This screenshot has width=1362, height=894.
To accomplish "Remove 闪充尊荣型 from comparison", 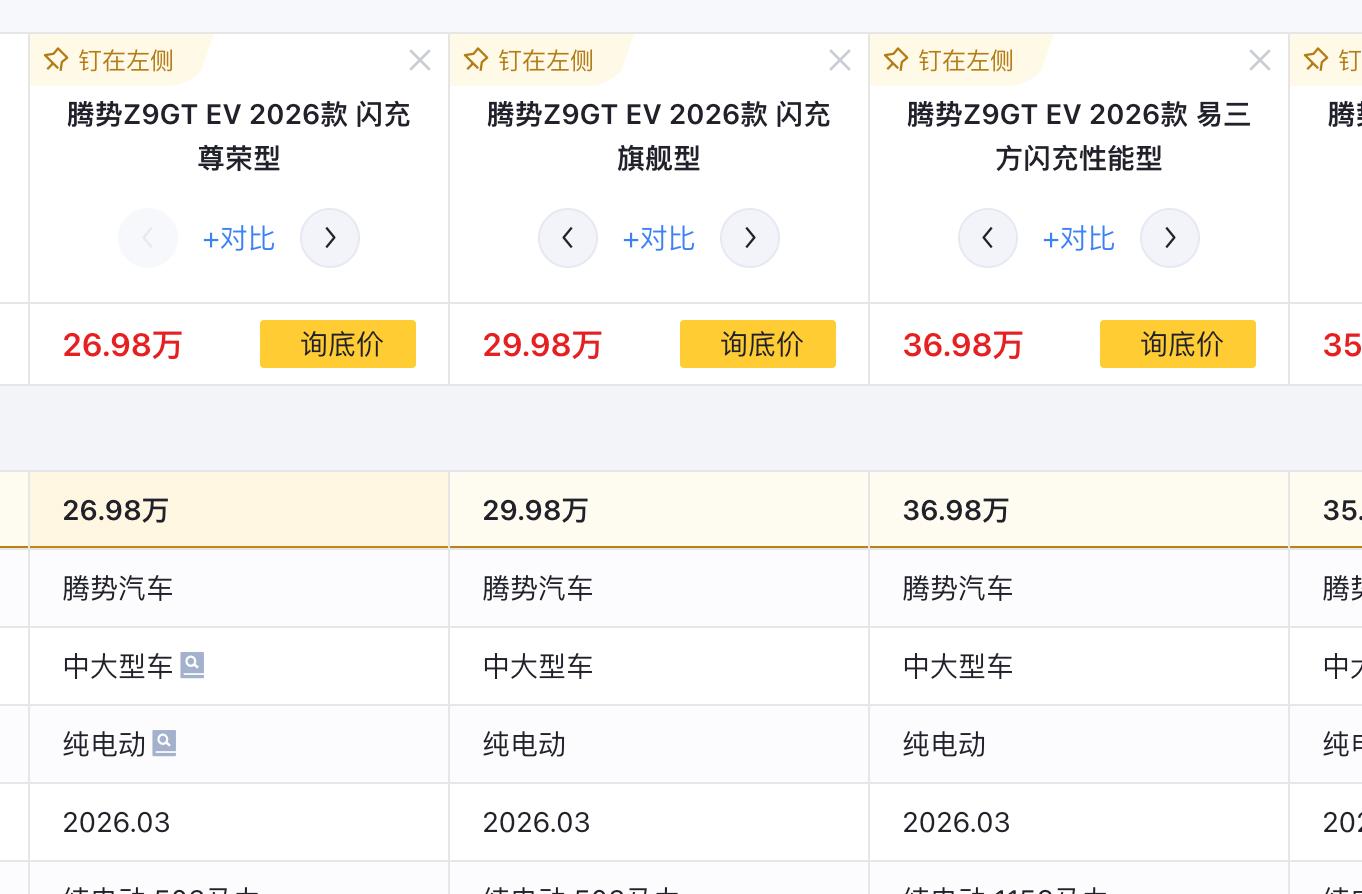I will [420, 61].
